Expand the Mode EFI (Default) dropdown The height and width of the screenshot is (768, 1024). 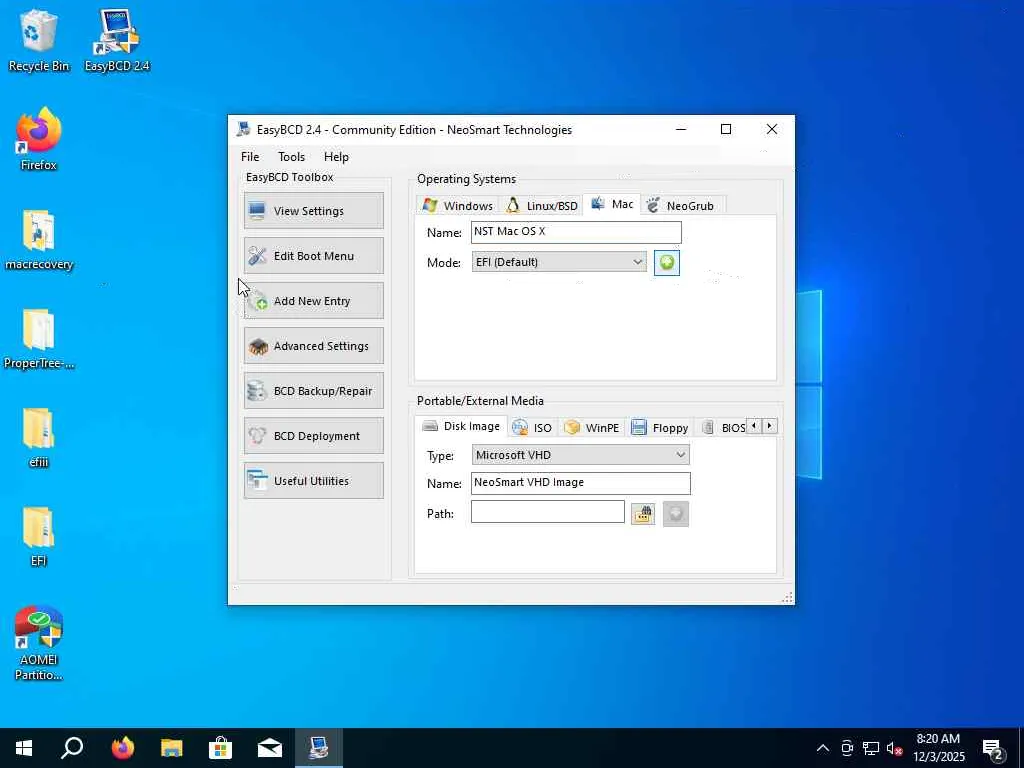pos(559,262)
